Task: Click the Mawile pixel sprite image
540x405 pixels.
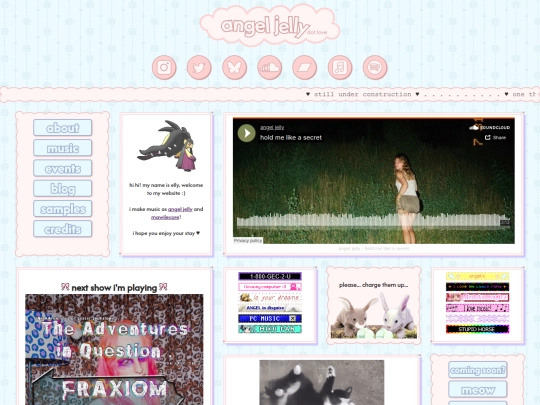Action: click(x=167, y=146)
